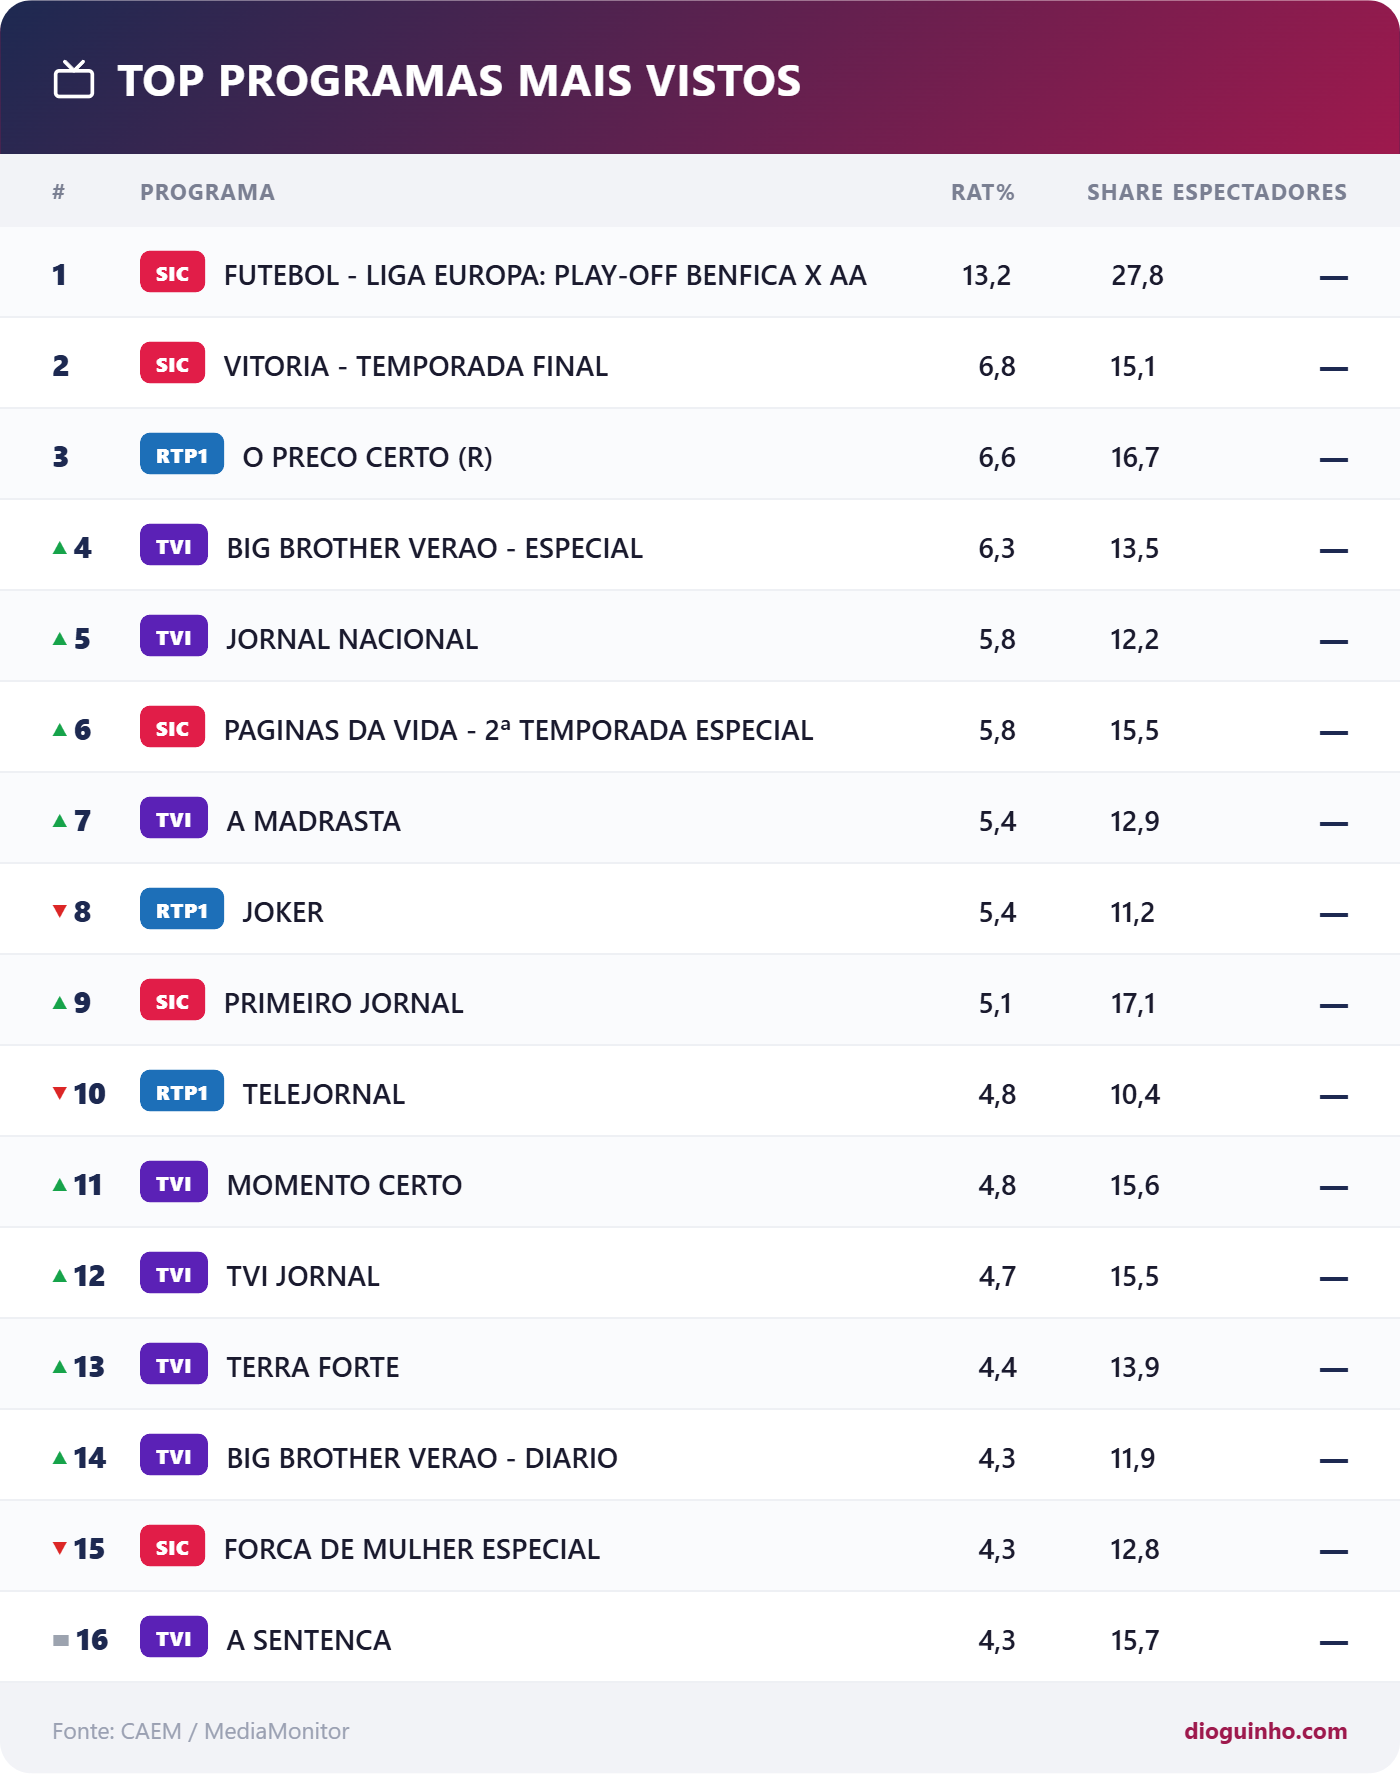Click the red down arrow at rank 15
The height and width of the screenshot is (1774, 1400).
[x=60, y=1548]
